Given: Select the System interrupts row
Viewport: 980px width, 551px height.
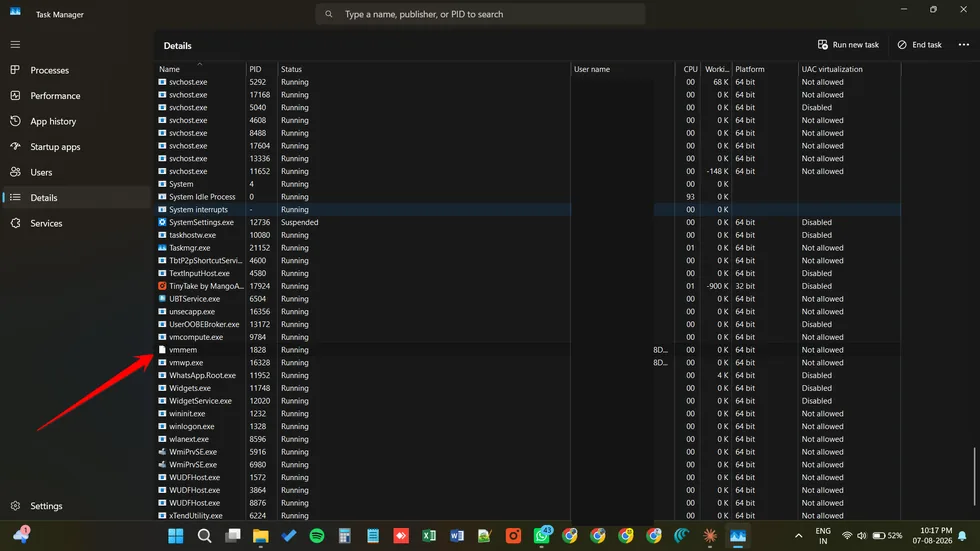Looking at the screenshot, I should 528,209.
